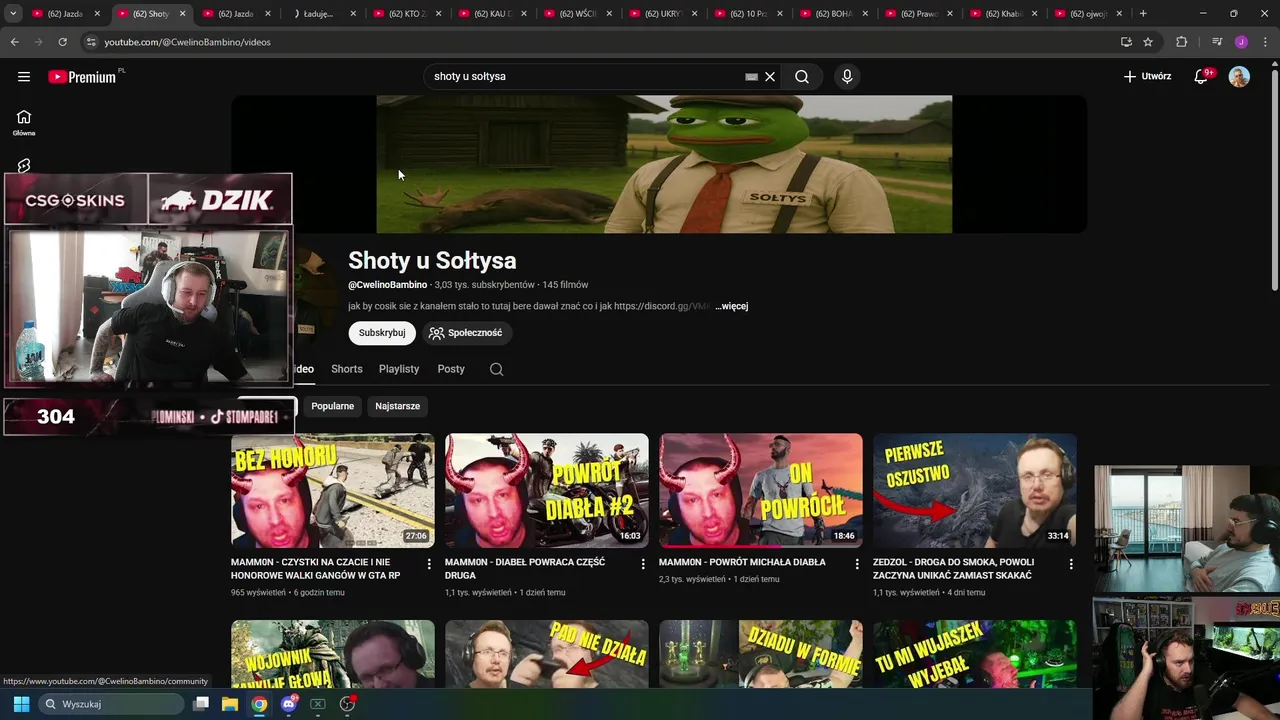Bookmark this page with the star icon
The height and width of the screenshot is (720, 1280).
pos(1148,42)
